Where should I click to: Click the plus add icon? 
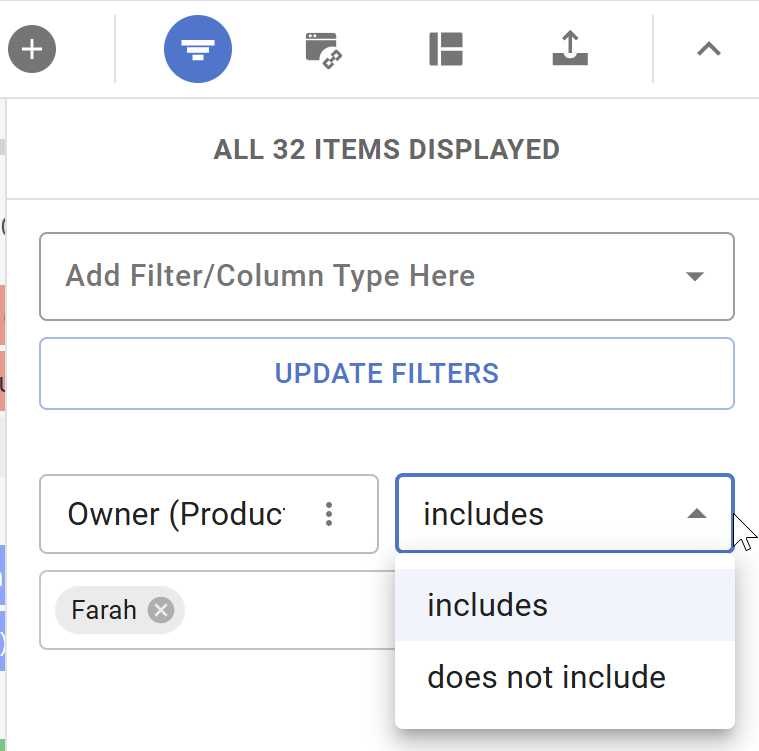32,49
